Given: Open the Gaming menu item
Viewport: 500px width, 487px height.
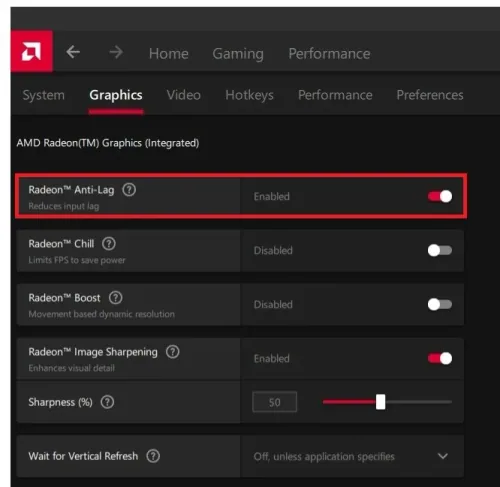Looking at the screenshot, I should point(238,54).
